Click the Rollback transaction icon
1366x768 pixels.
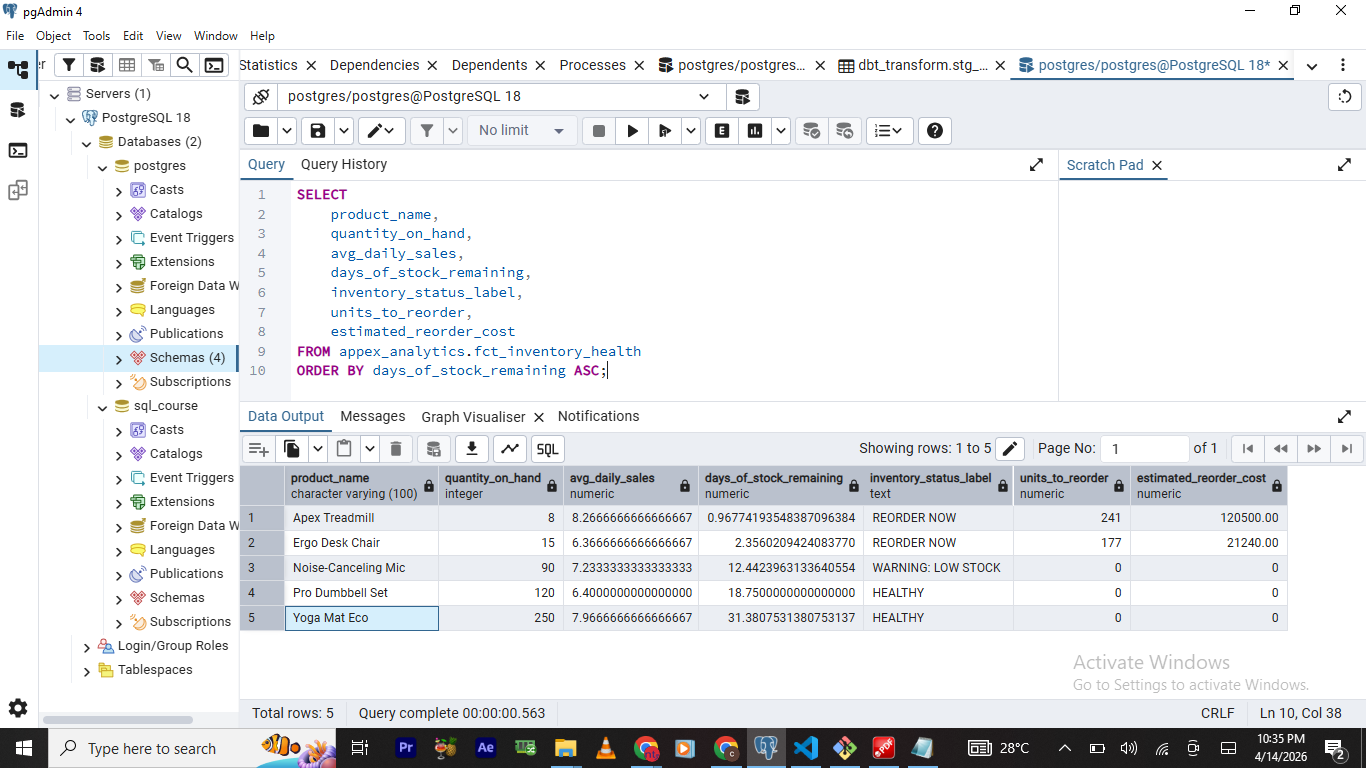click(x=845, y=131)
